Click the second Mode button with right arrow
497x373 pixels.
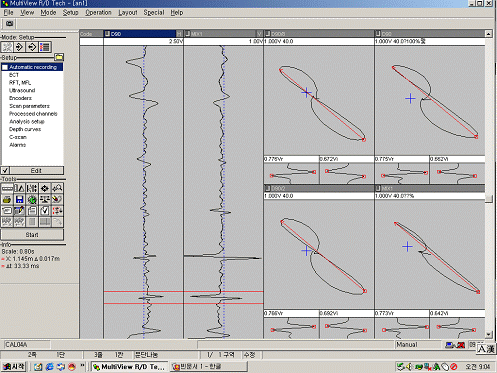point(19,47)
